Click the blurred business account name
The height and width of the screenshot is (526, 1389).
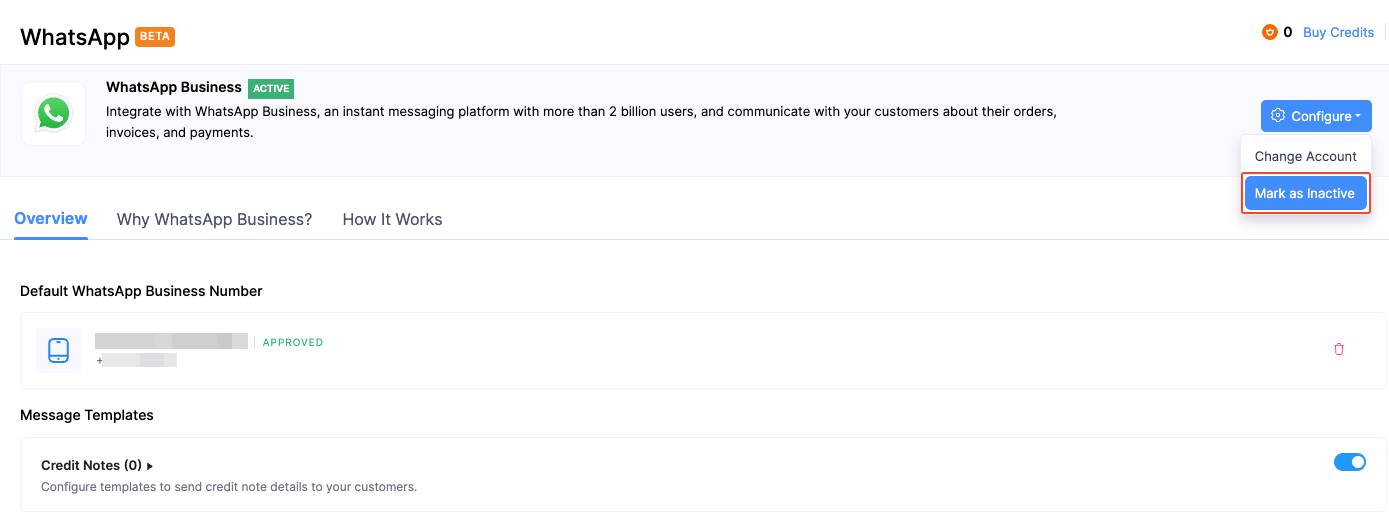click(171, 341)
